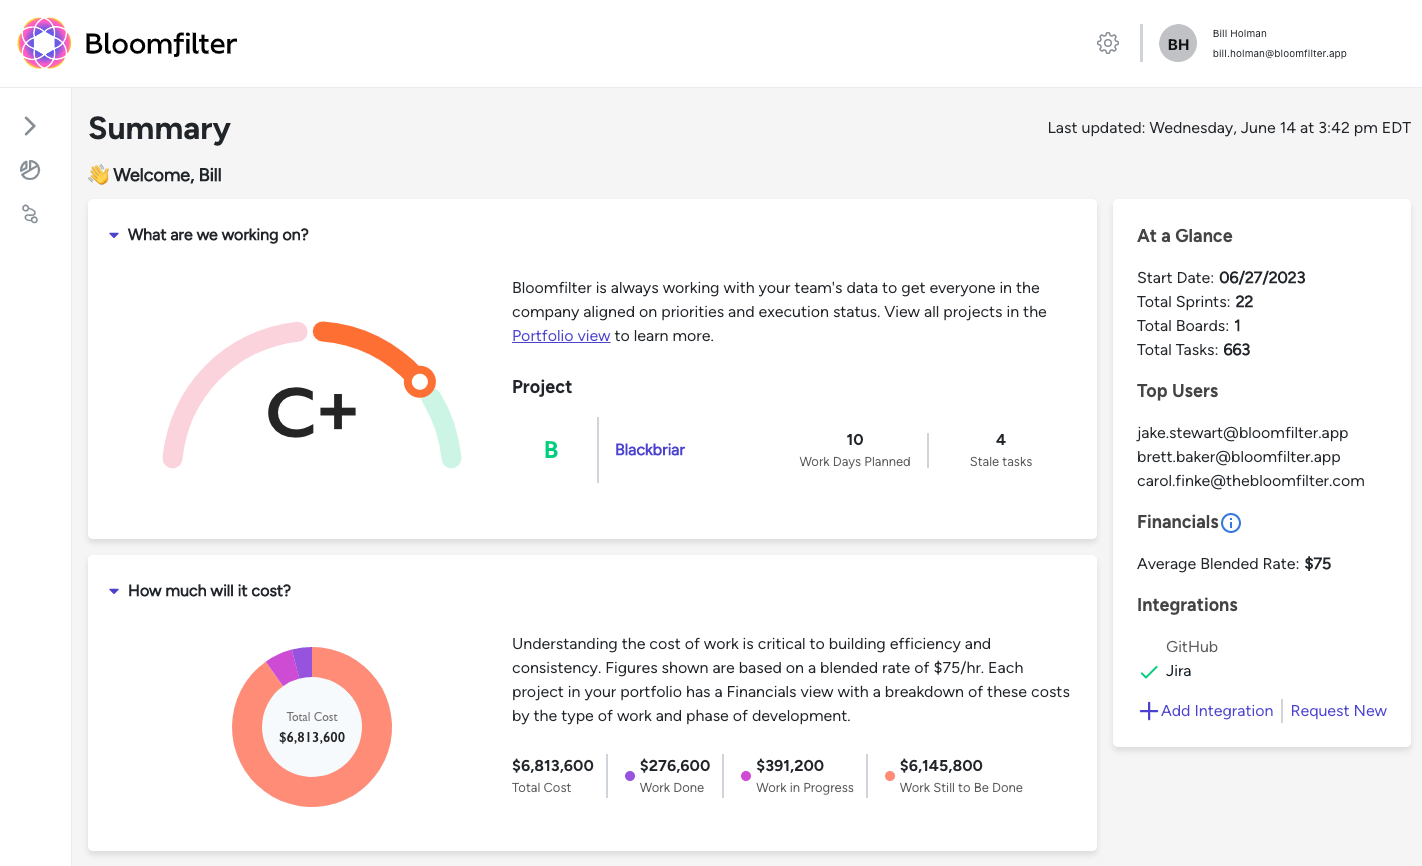Open the settings gear icon
1422x866 pixels.
[x=1107, y=43]
